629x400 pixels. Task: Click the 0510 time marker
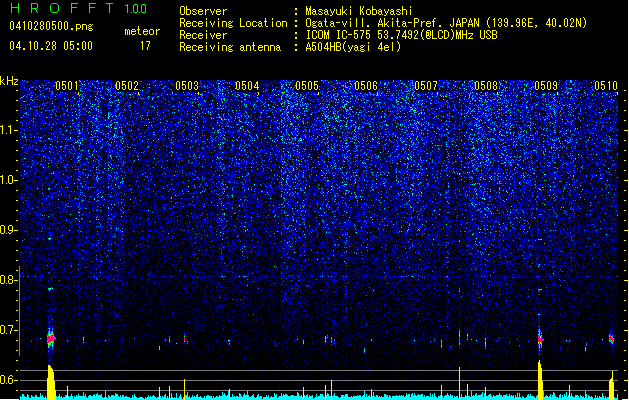click(606, 86)
